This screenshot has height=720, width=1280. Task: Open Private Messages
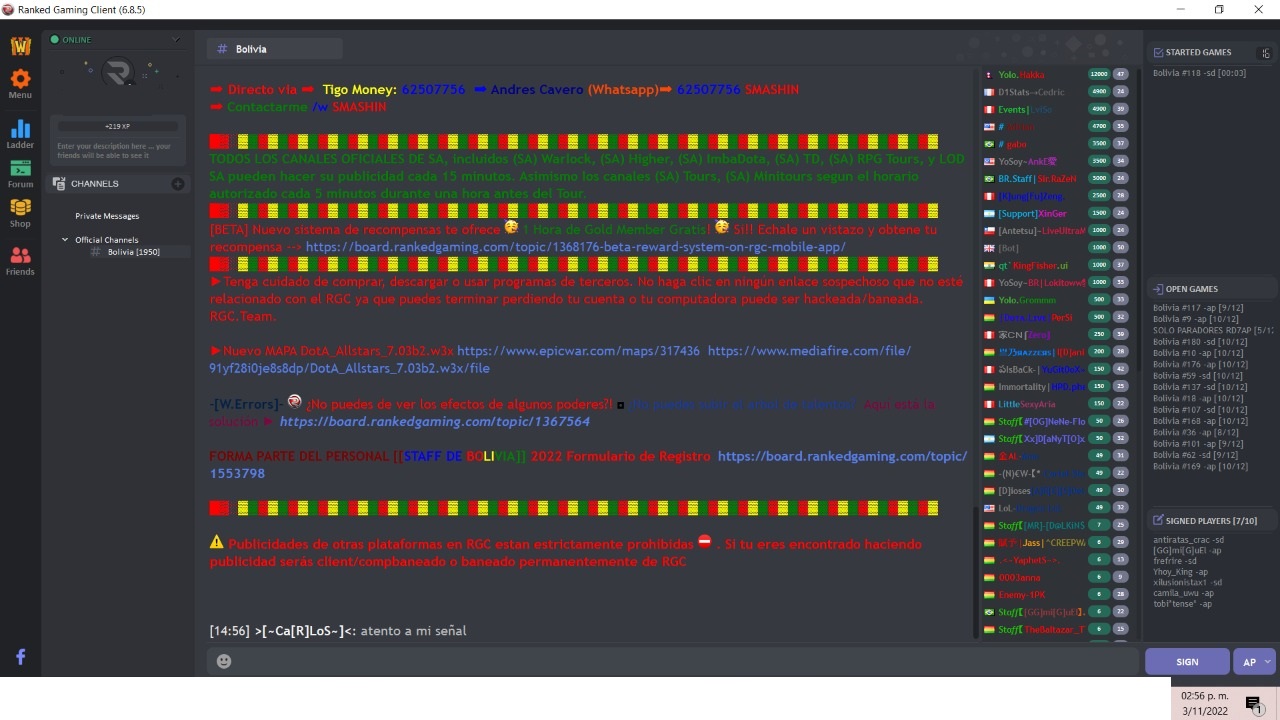point(107,216)
